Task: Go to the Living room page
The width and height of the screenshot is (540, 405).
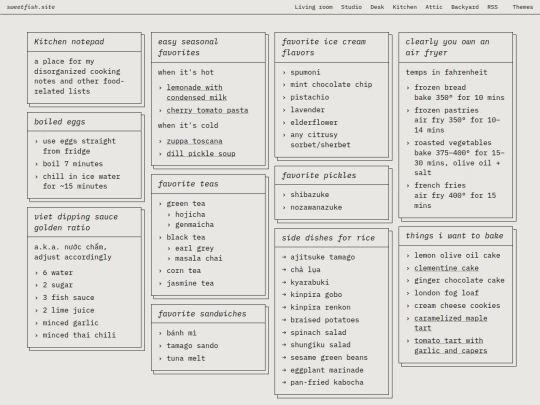Action: 313,7
